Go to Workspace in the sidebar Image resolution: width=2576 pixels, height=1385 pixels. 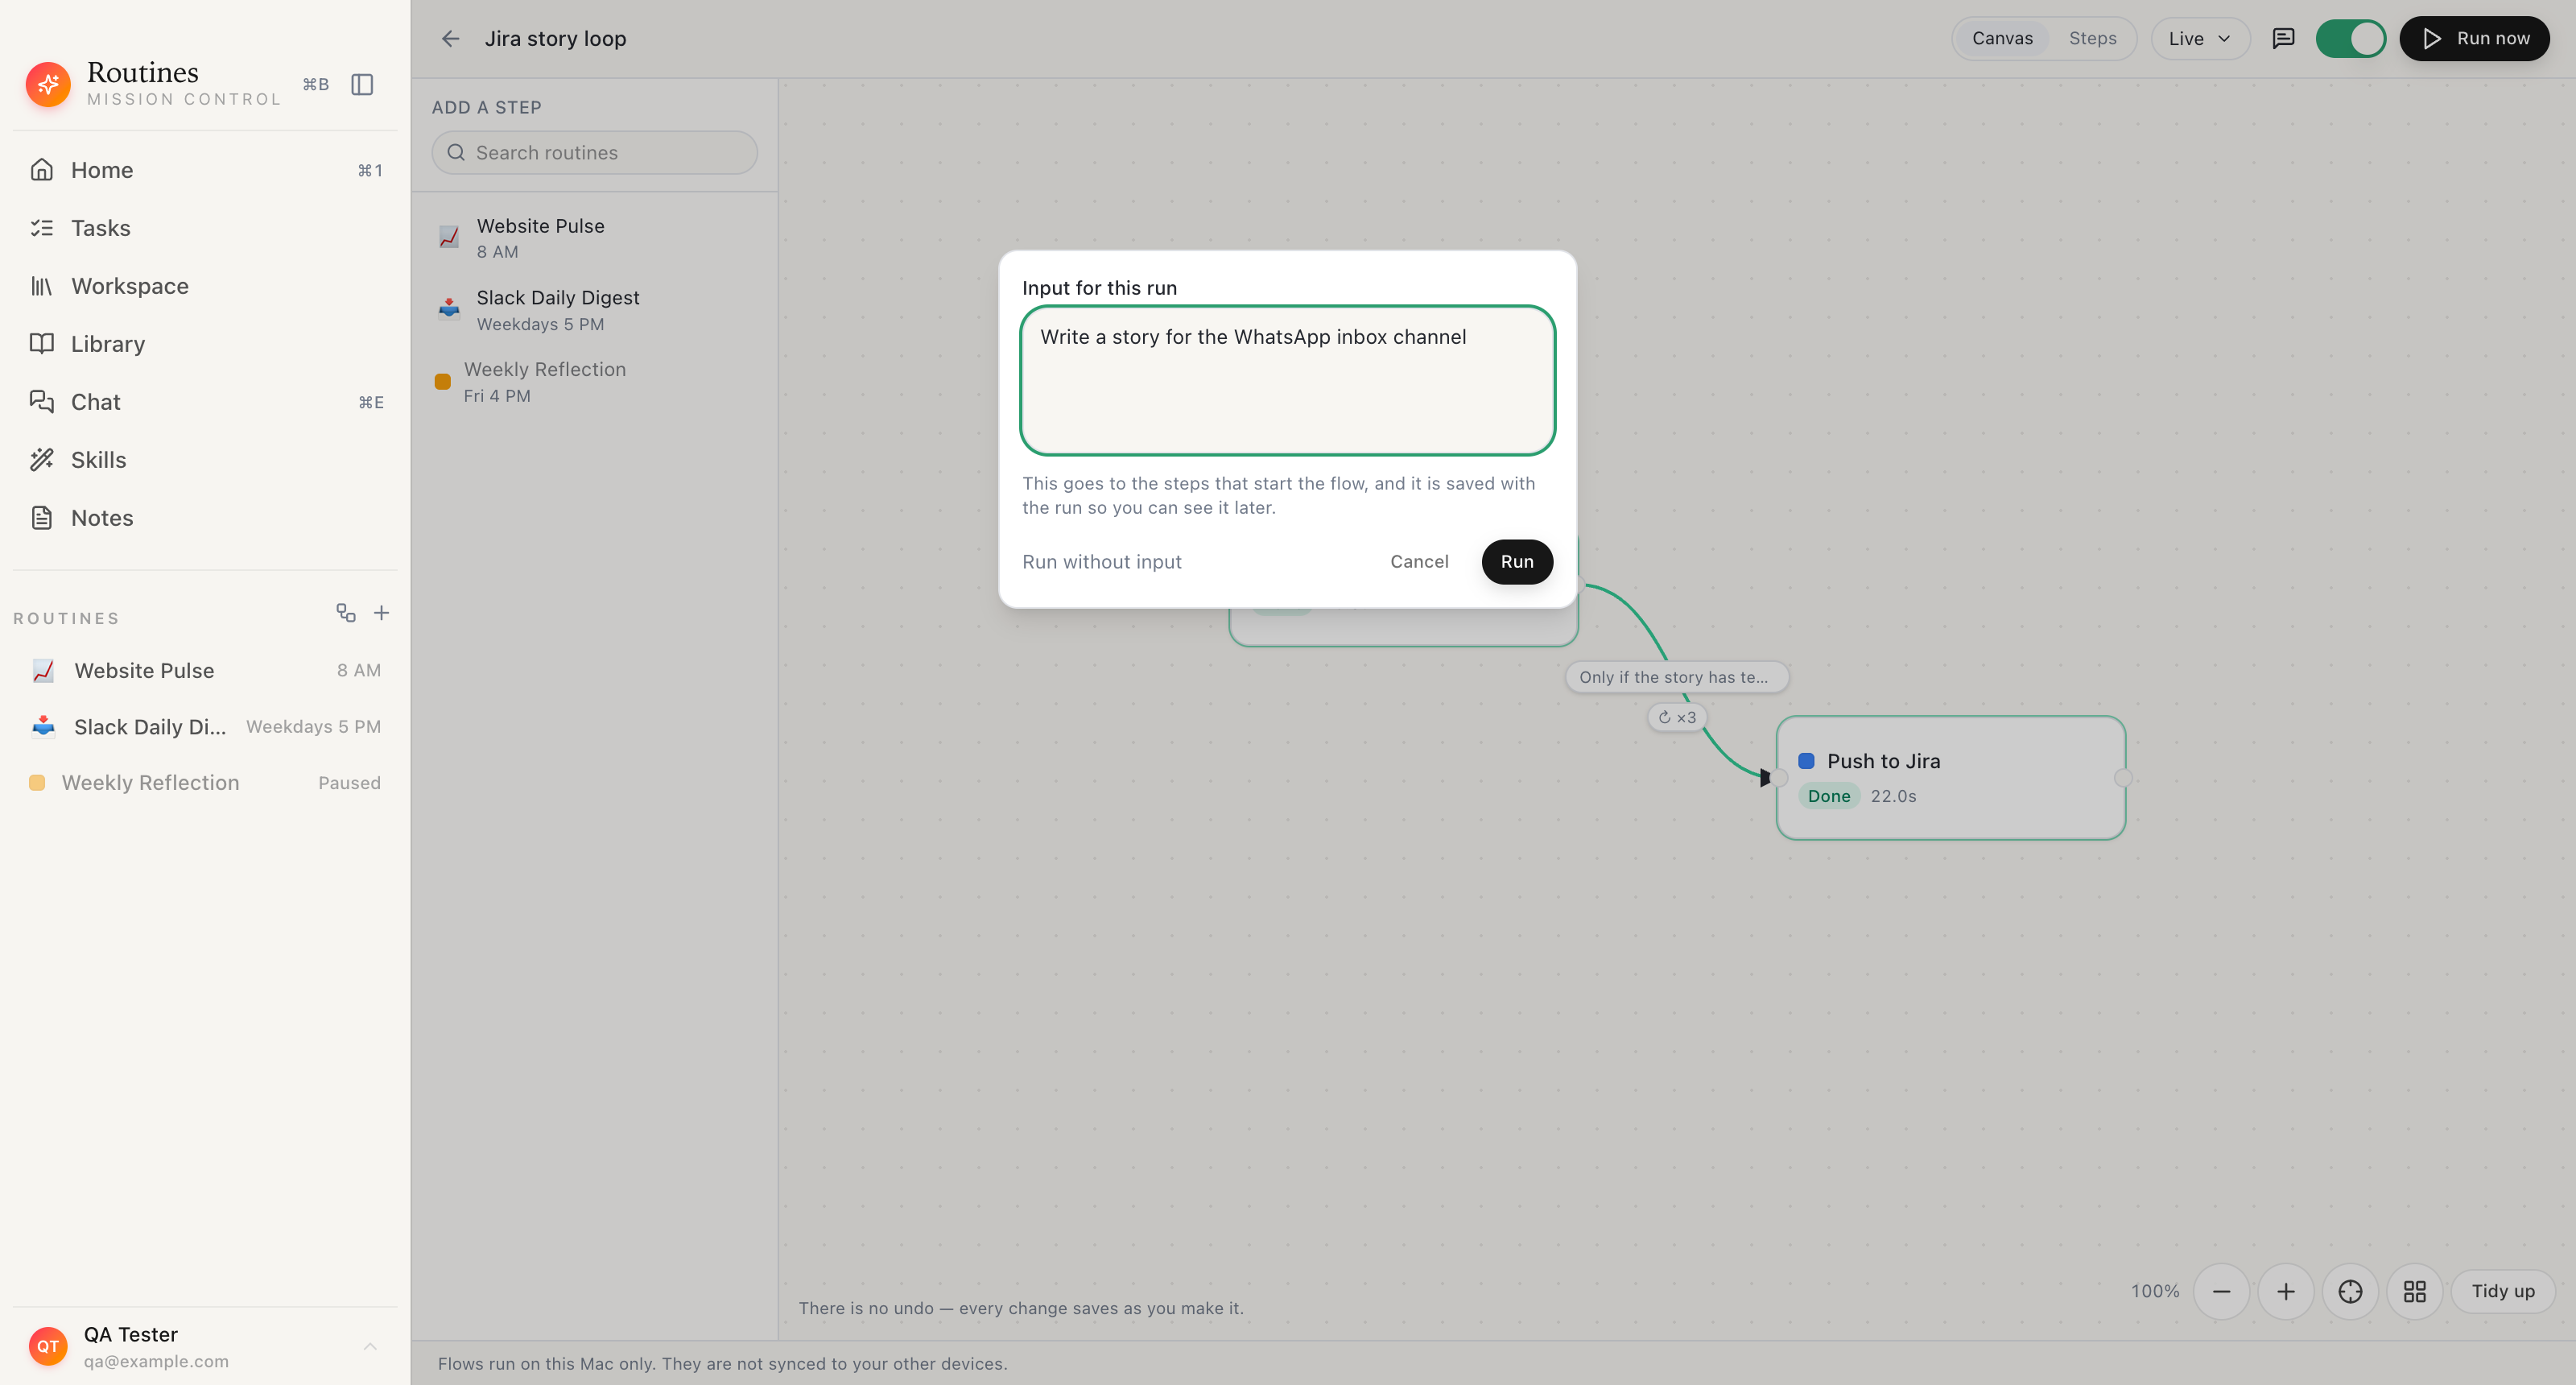(205, 286)
